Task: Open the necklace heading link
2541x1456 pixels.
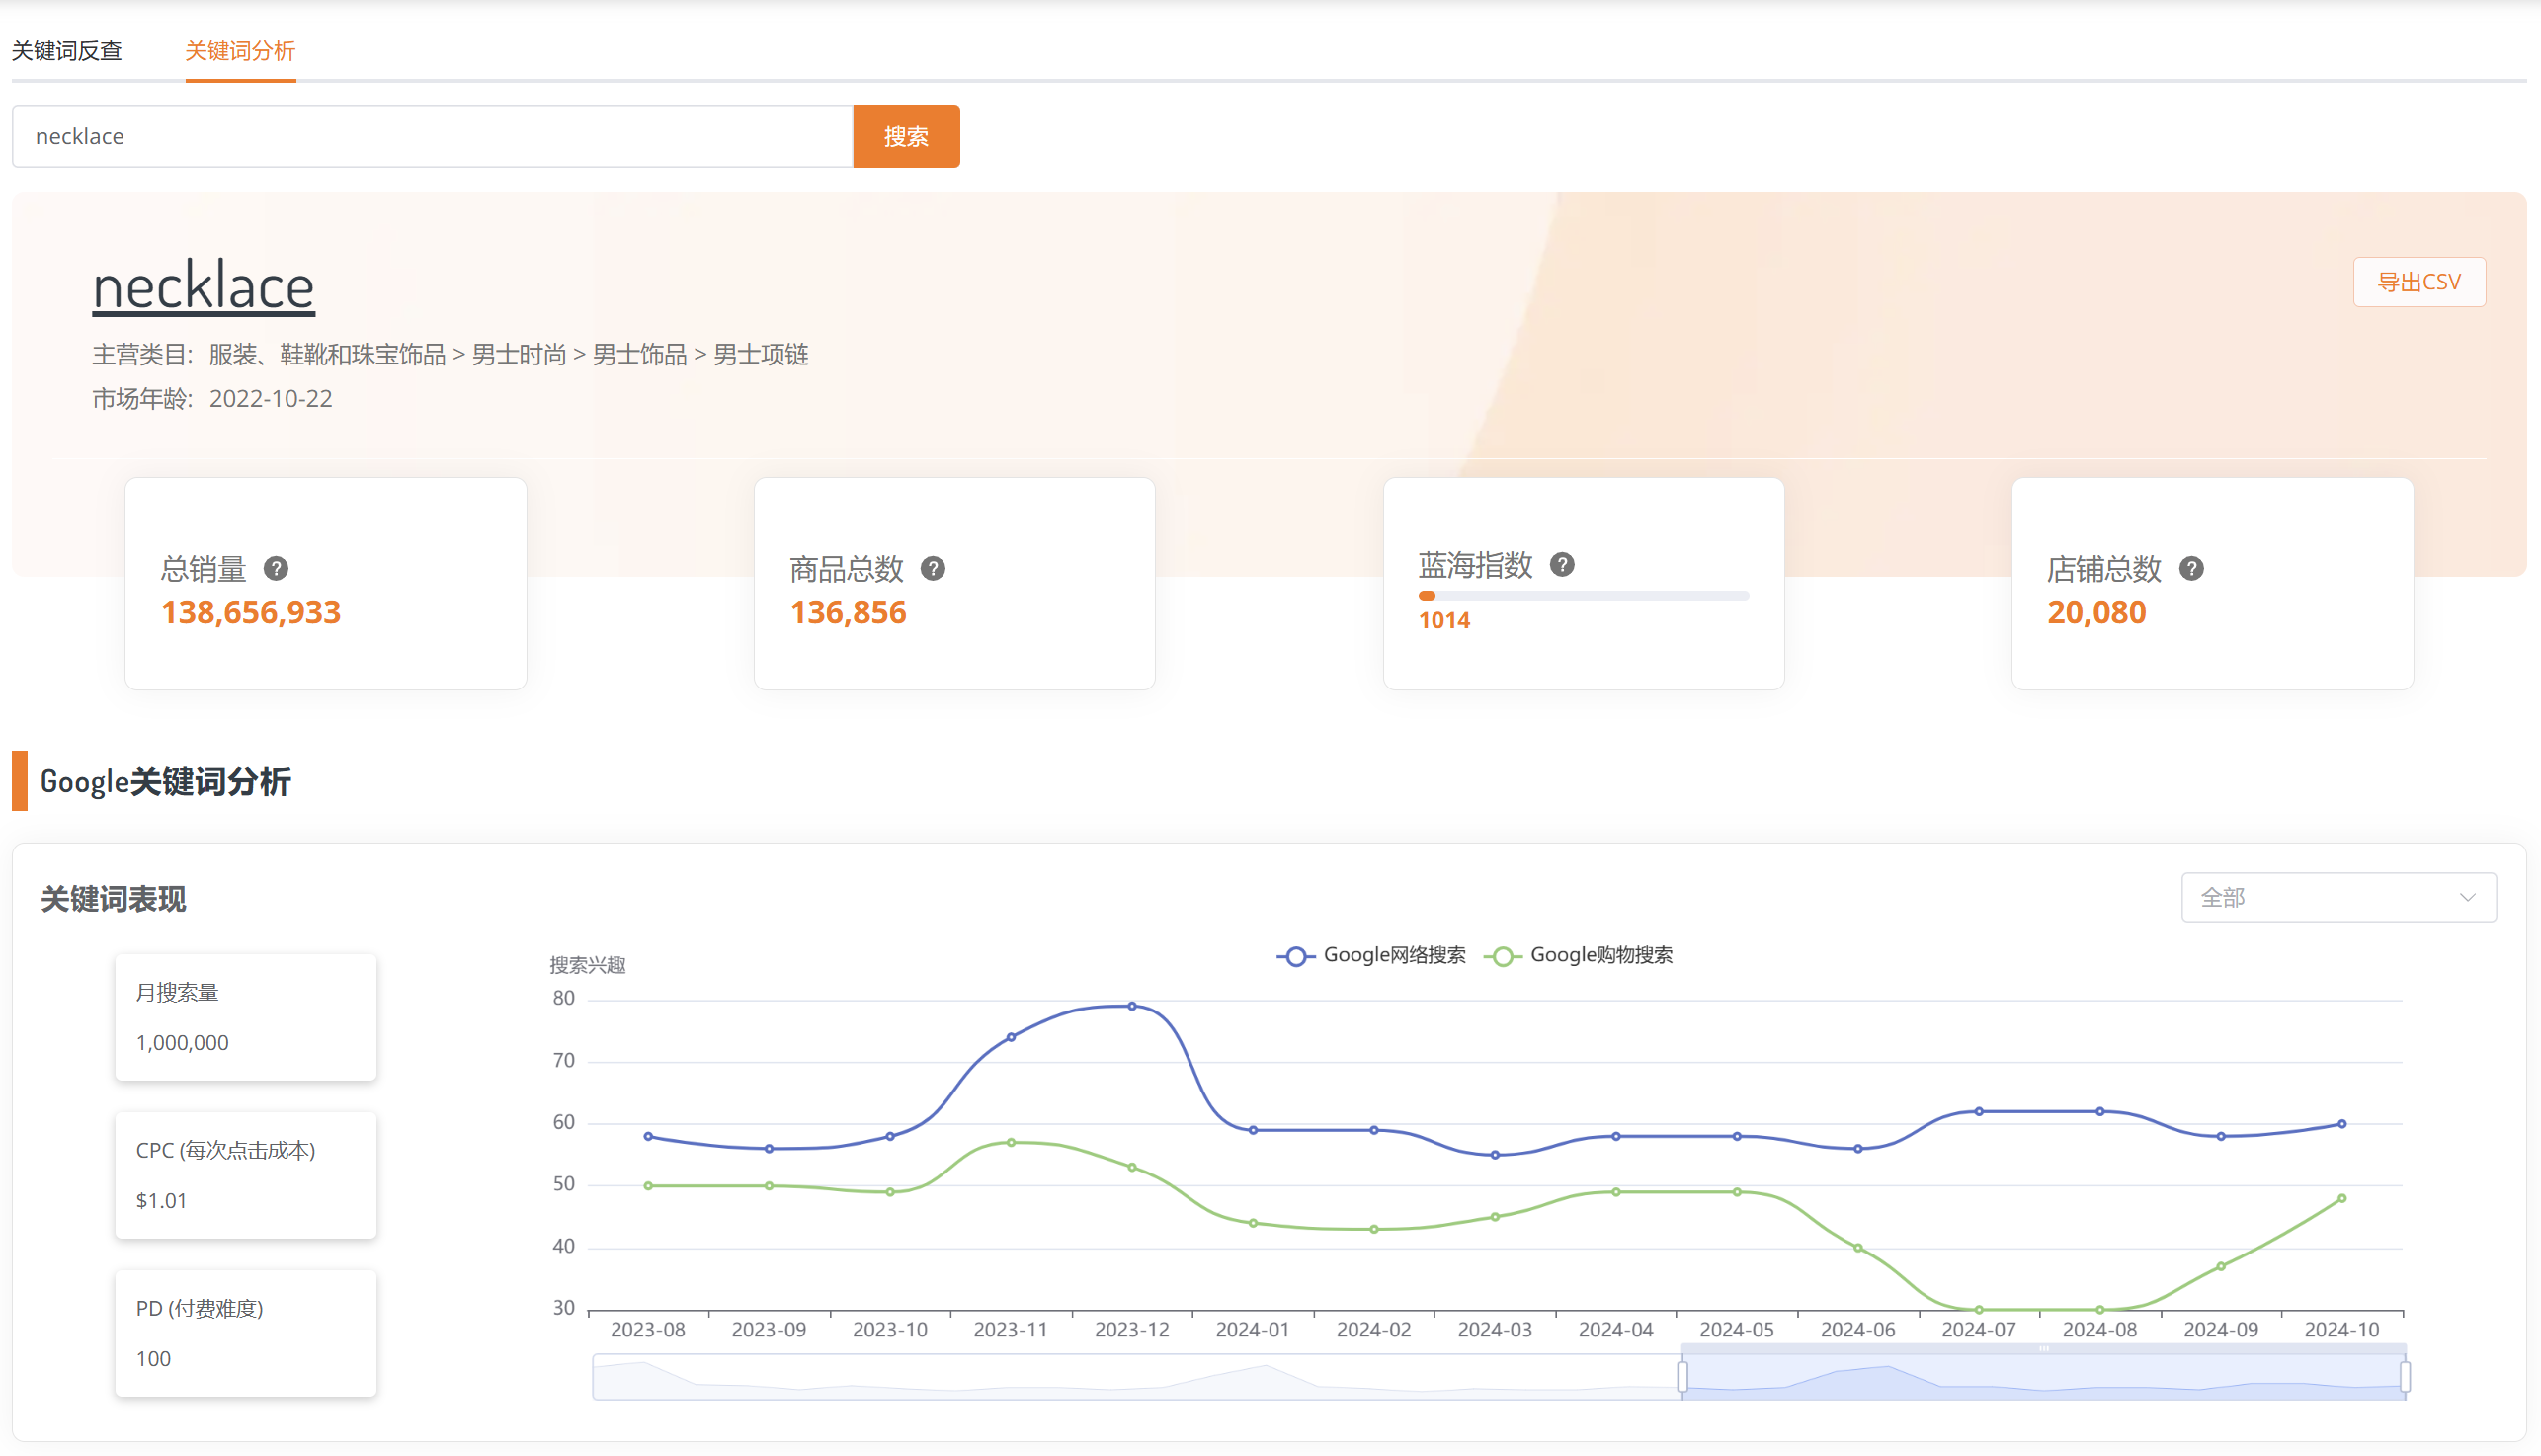Action: point(203,286)
